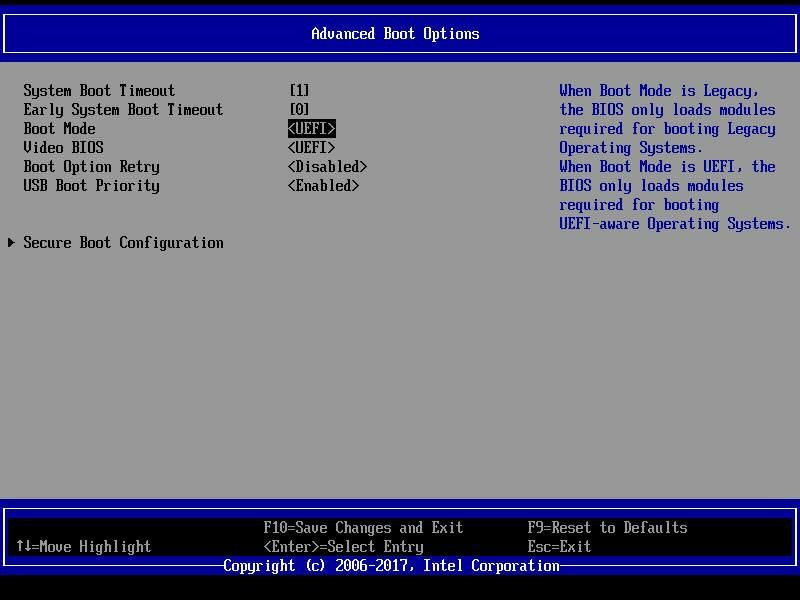The height and width of the screenshot is (600, 800).
Task: Click F10=Save Changes and Exit hint
Action: pyautogui.click(x=363, y=528)
